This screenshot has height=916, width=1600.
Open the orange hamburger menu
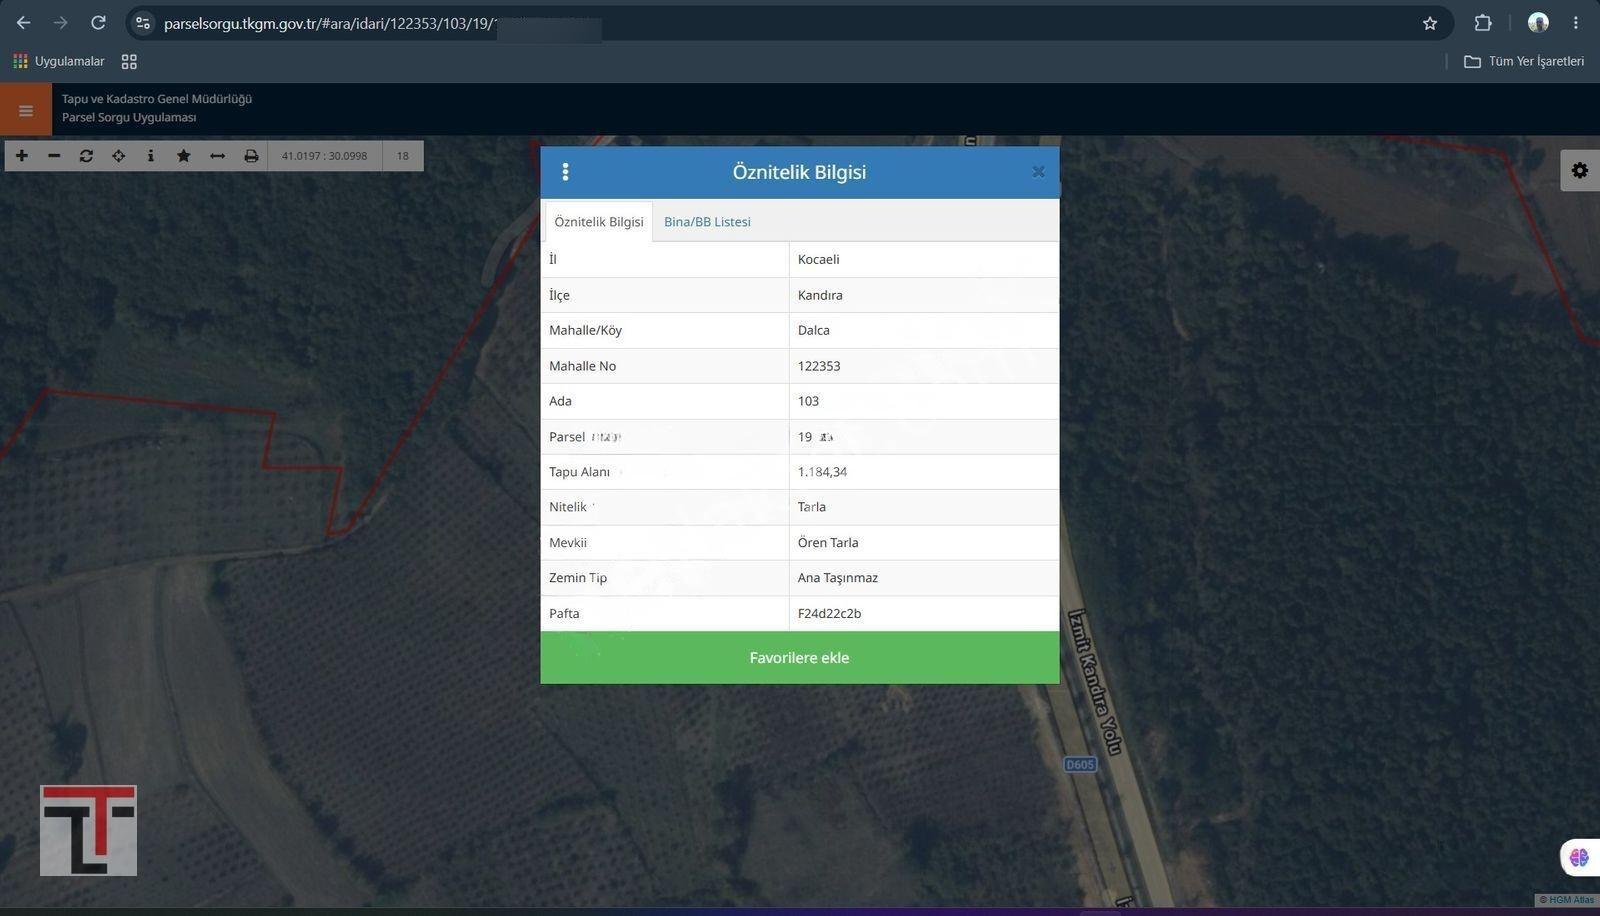26,109
